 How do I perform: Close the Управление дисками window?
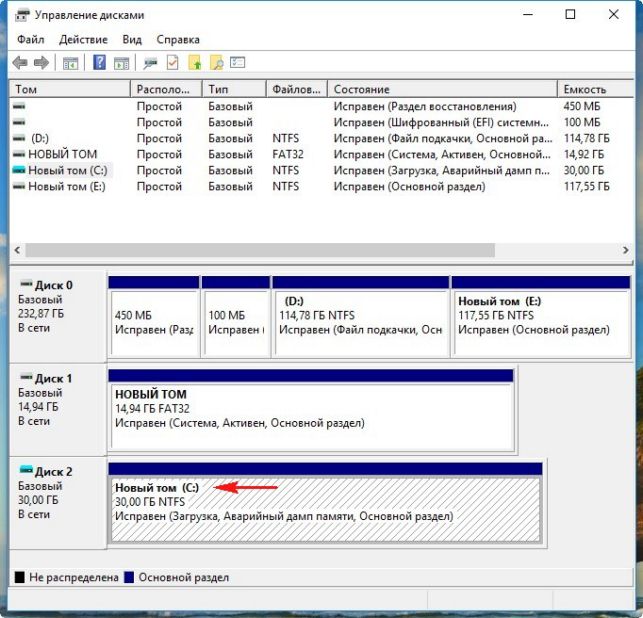tap(613, 15)
